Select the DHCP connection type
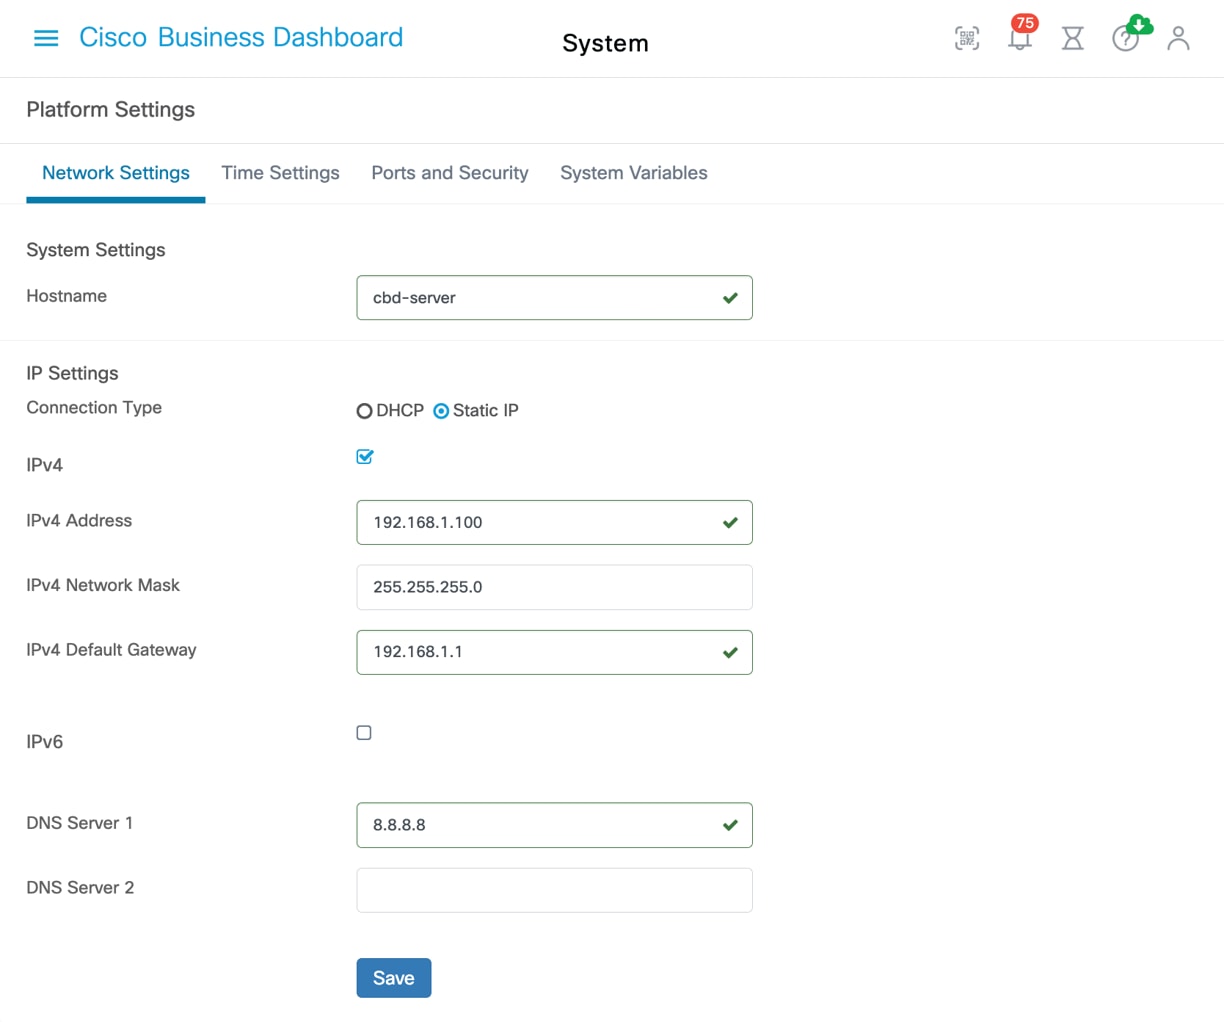Image resolution: width=1224 pixels, height=1022 pixels. point(365,411)
